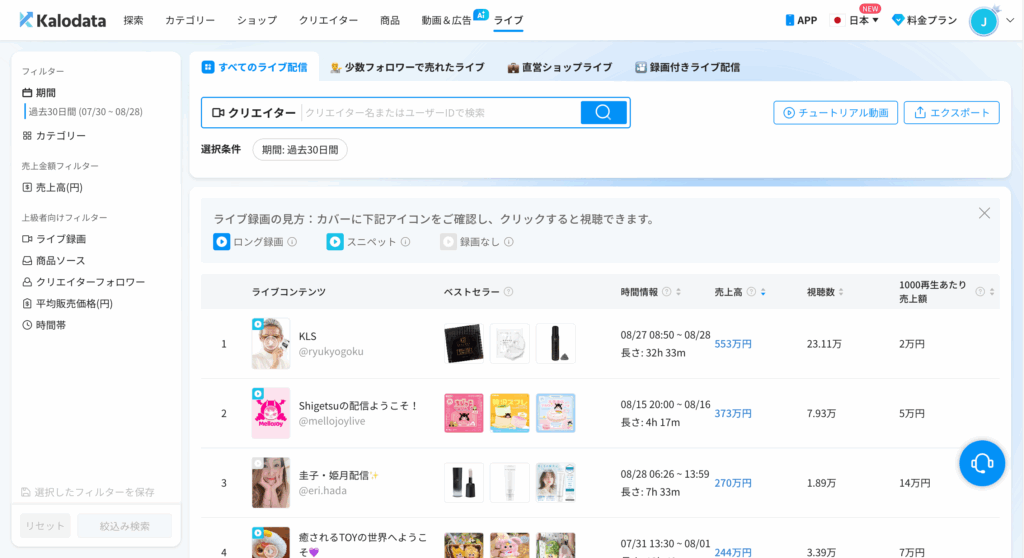This screenshot has width=1024, height=558.
Task: Expand the 平均販売価格(円) filter
Action: point(67,304)
